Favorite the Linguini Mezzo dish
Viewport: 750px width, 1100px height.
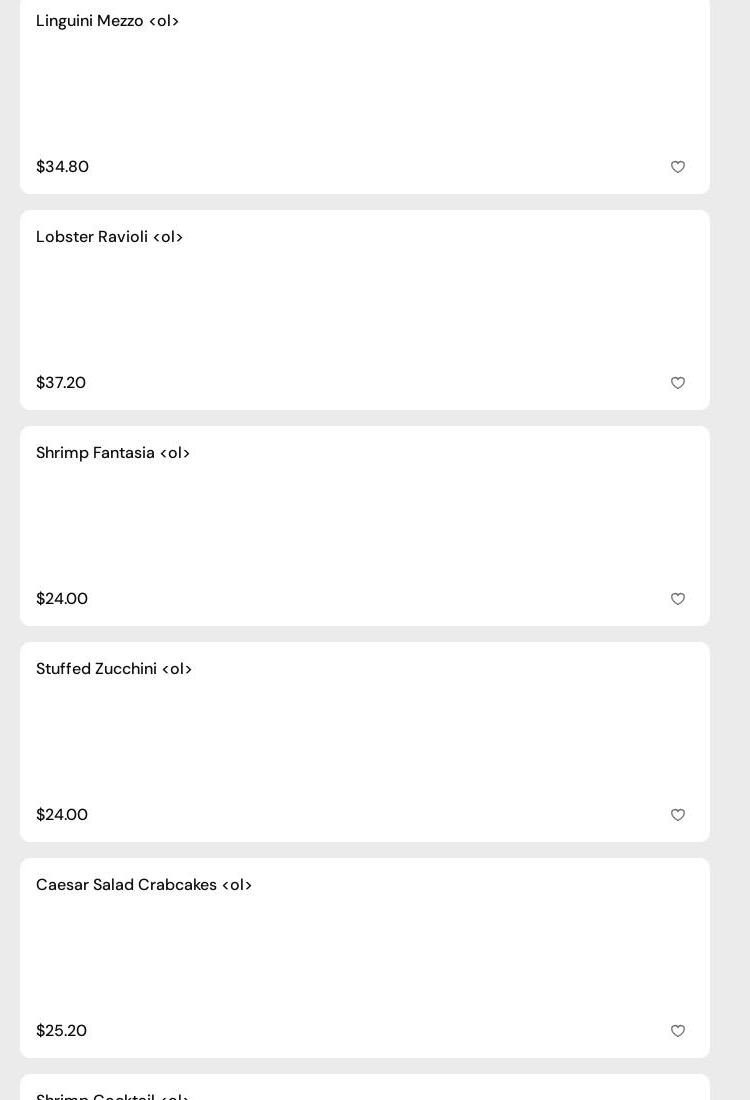click(678, 167)
